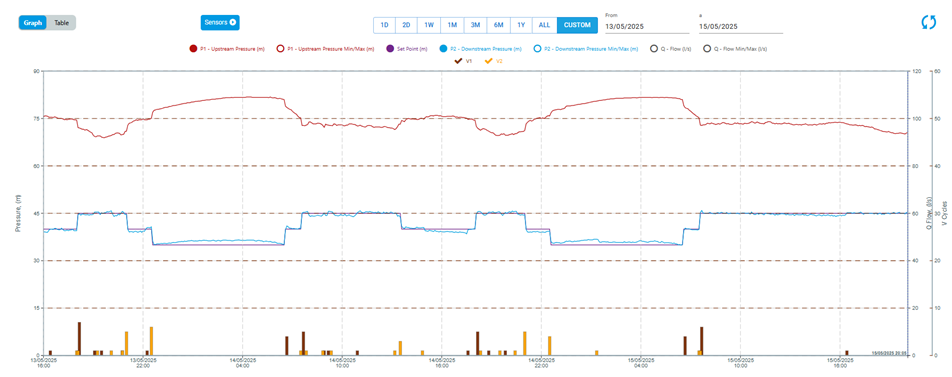Click the From date field 13/05/2025

coord(647,27)
